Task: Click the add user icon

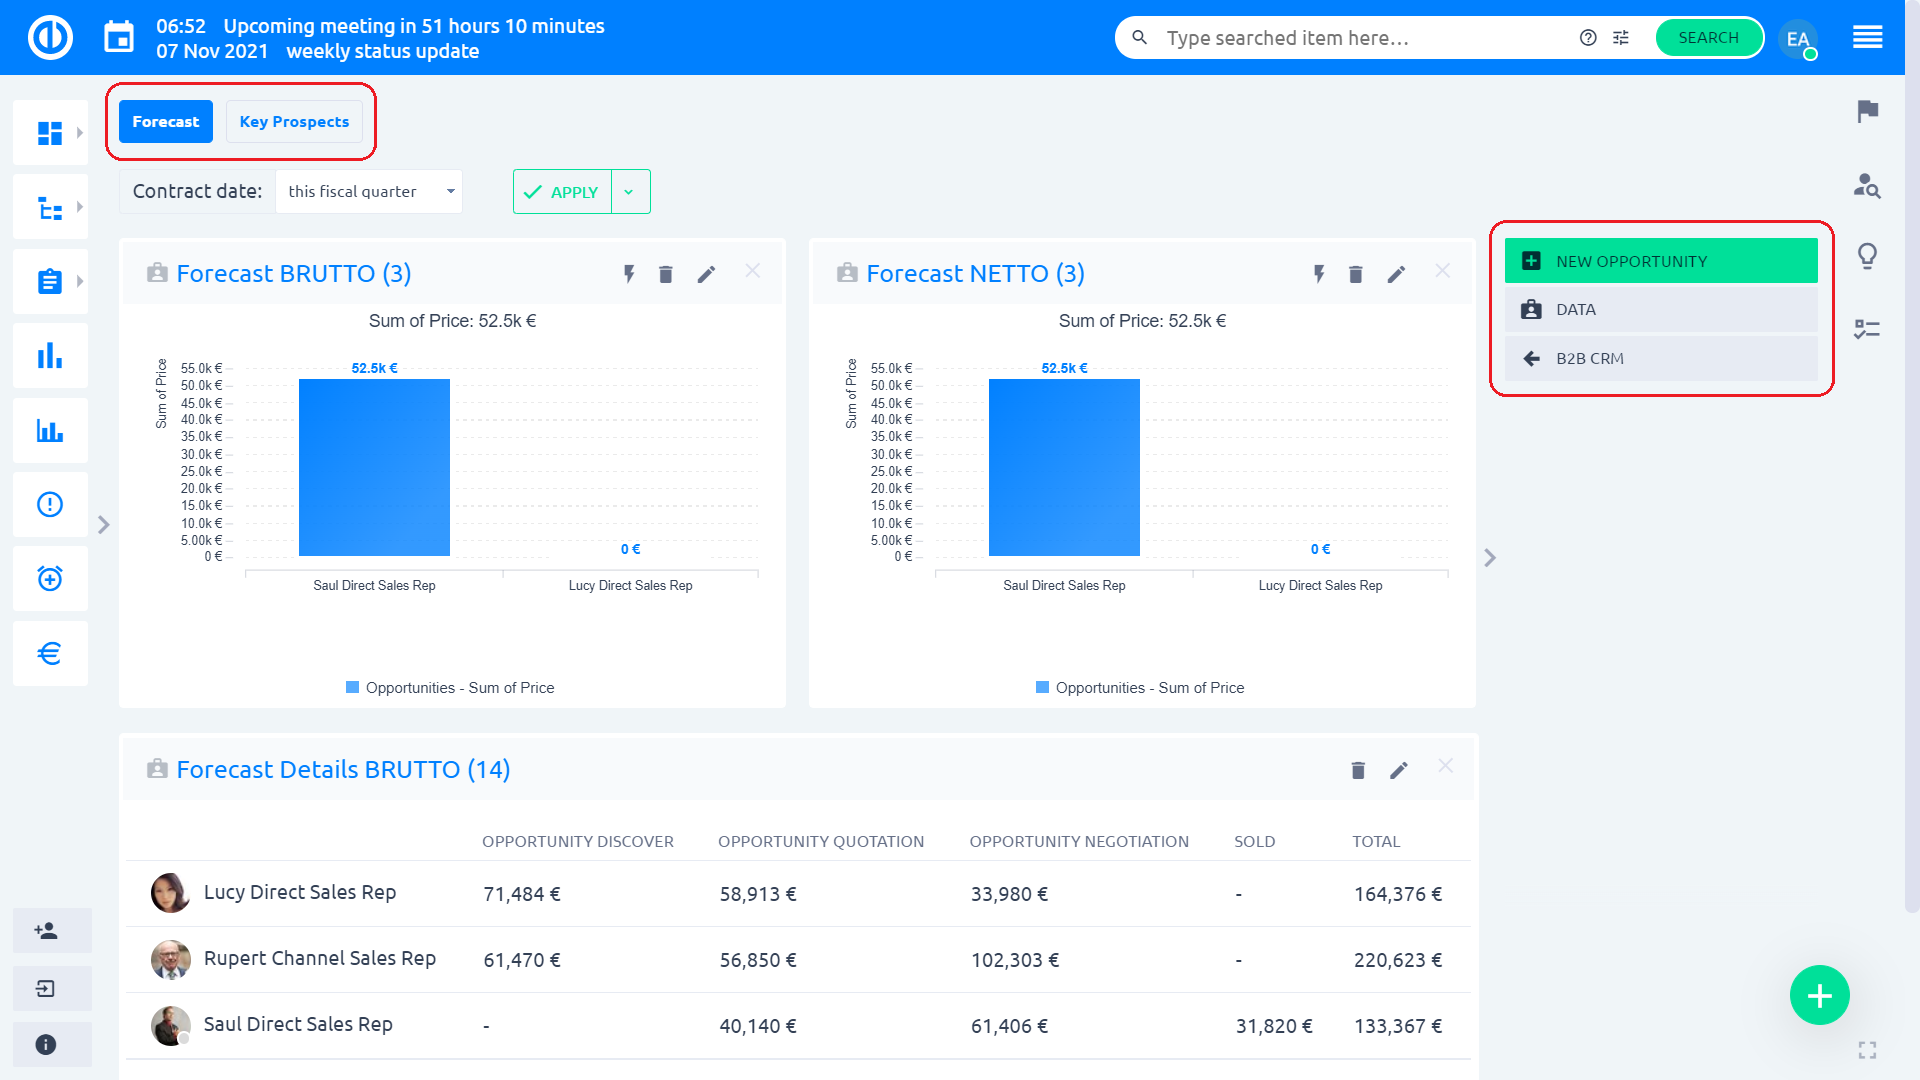Action: [x=46, y=931]
